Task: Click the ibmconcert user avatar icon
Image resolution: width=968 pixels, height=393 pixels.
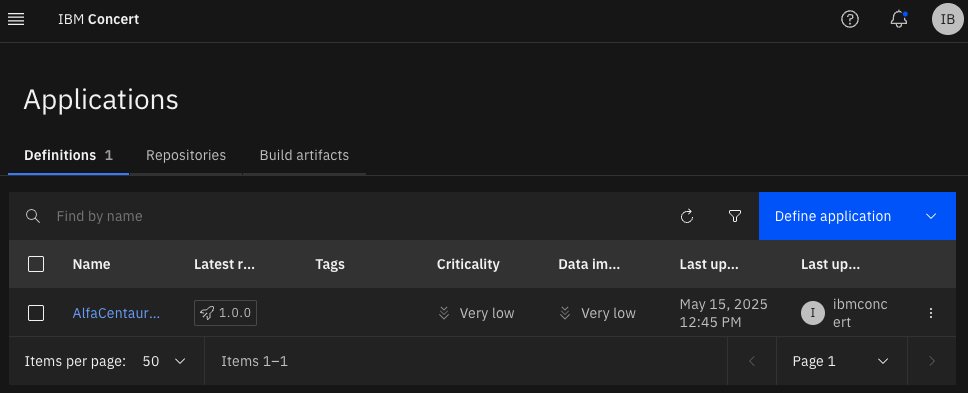Action: pyautogui.click(x=812, y=313)
